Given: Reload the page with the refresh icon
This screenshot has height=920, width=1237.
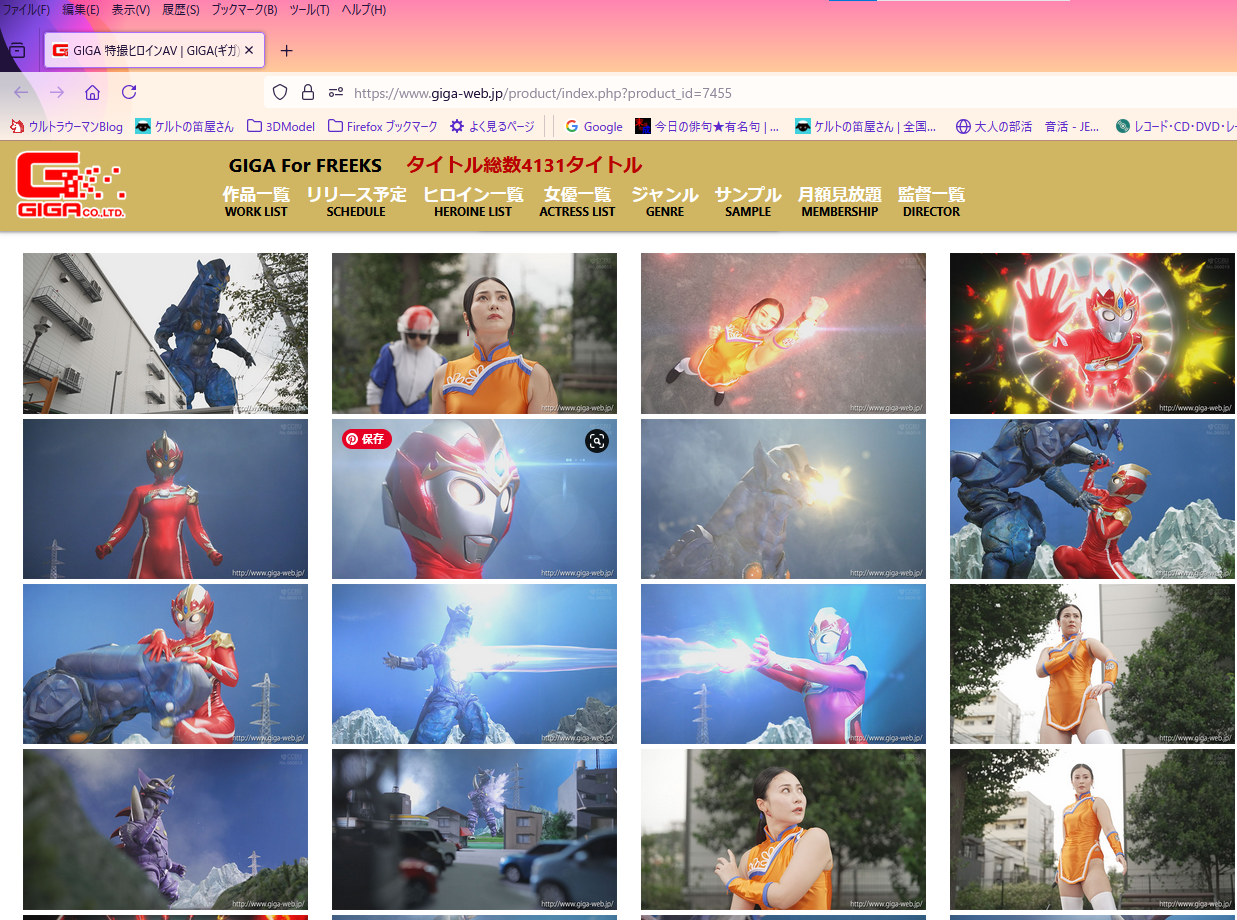Looking at the screenshot, I should (x=129, y=93).
